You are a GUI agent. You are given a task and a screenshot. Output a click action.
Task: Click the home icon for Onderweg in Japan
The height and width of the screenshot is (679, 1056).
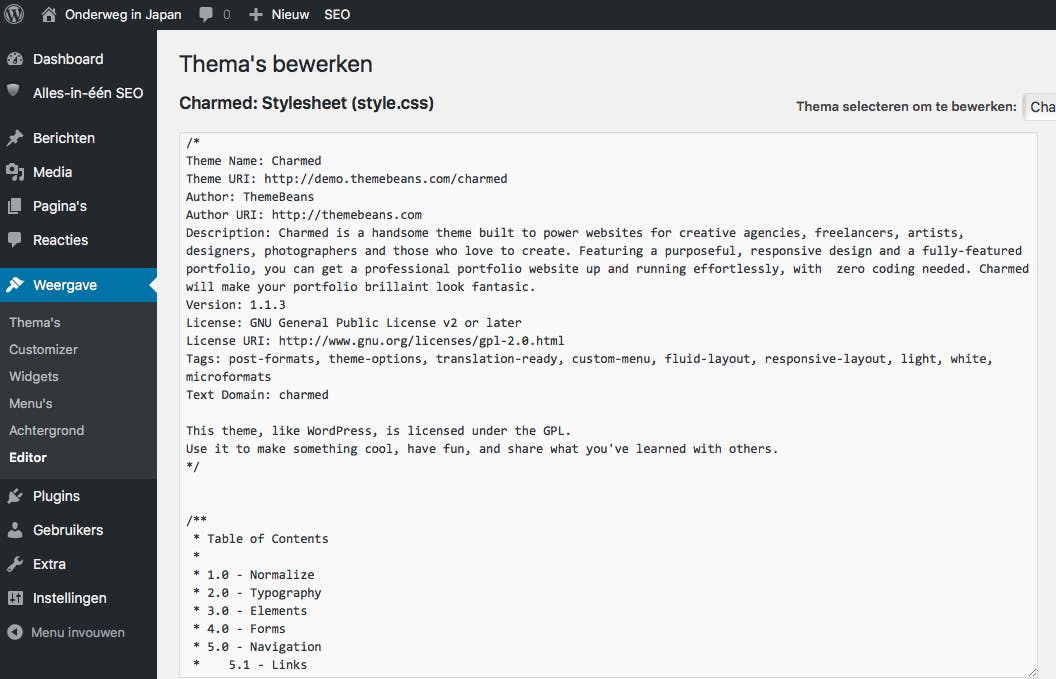coord(50,14)
